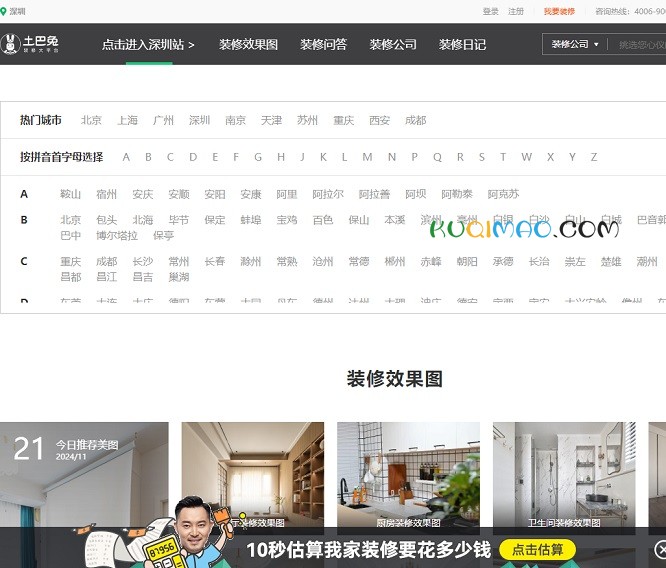Close the bottom estimate banner
The image size is (666, 568).
660,550
